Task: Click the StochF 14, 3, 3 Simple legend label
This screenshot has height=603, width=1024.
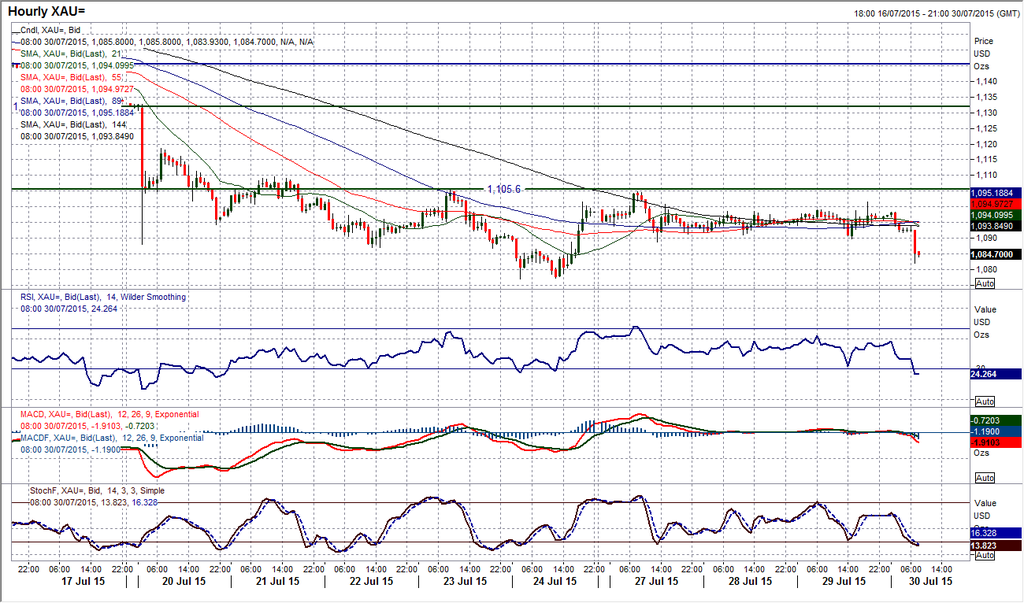Action: point(97,491)
